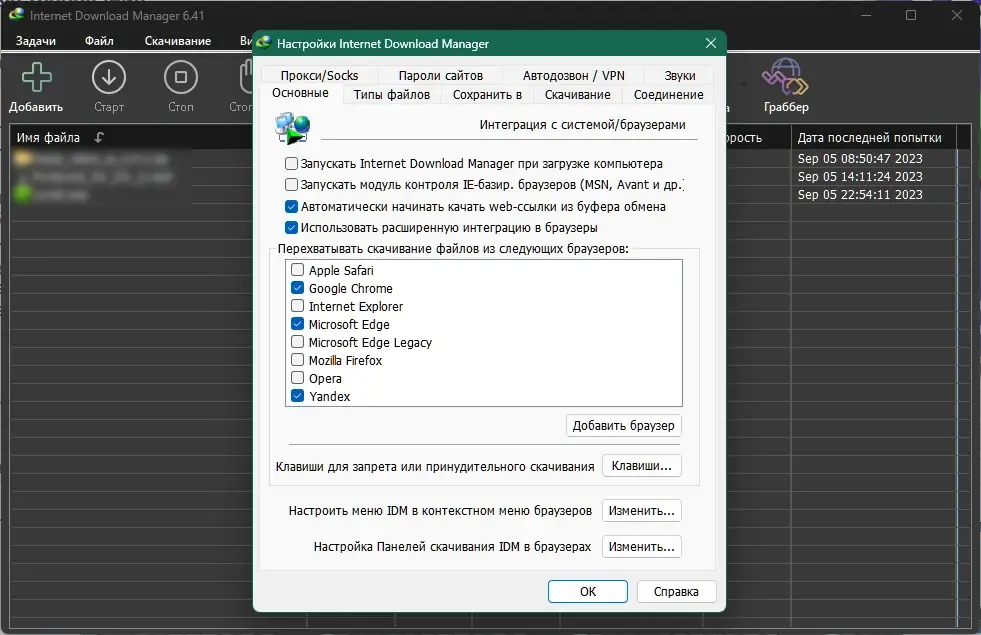Open the Скачивание menu in menu bar
Image resolution: width=981 pixels, height=635 pixels.
[x=177, y=41]
